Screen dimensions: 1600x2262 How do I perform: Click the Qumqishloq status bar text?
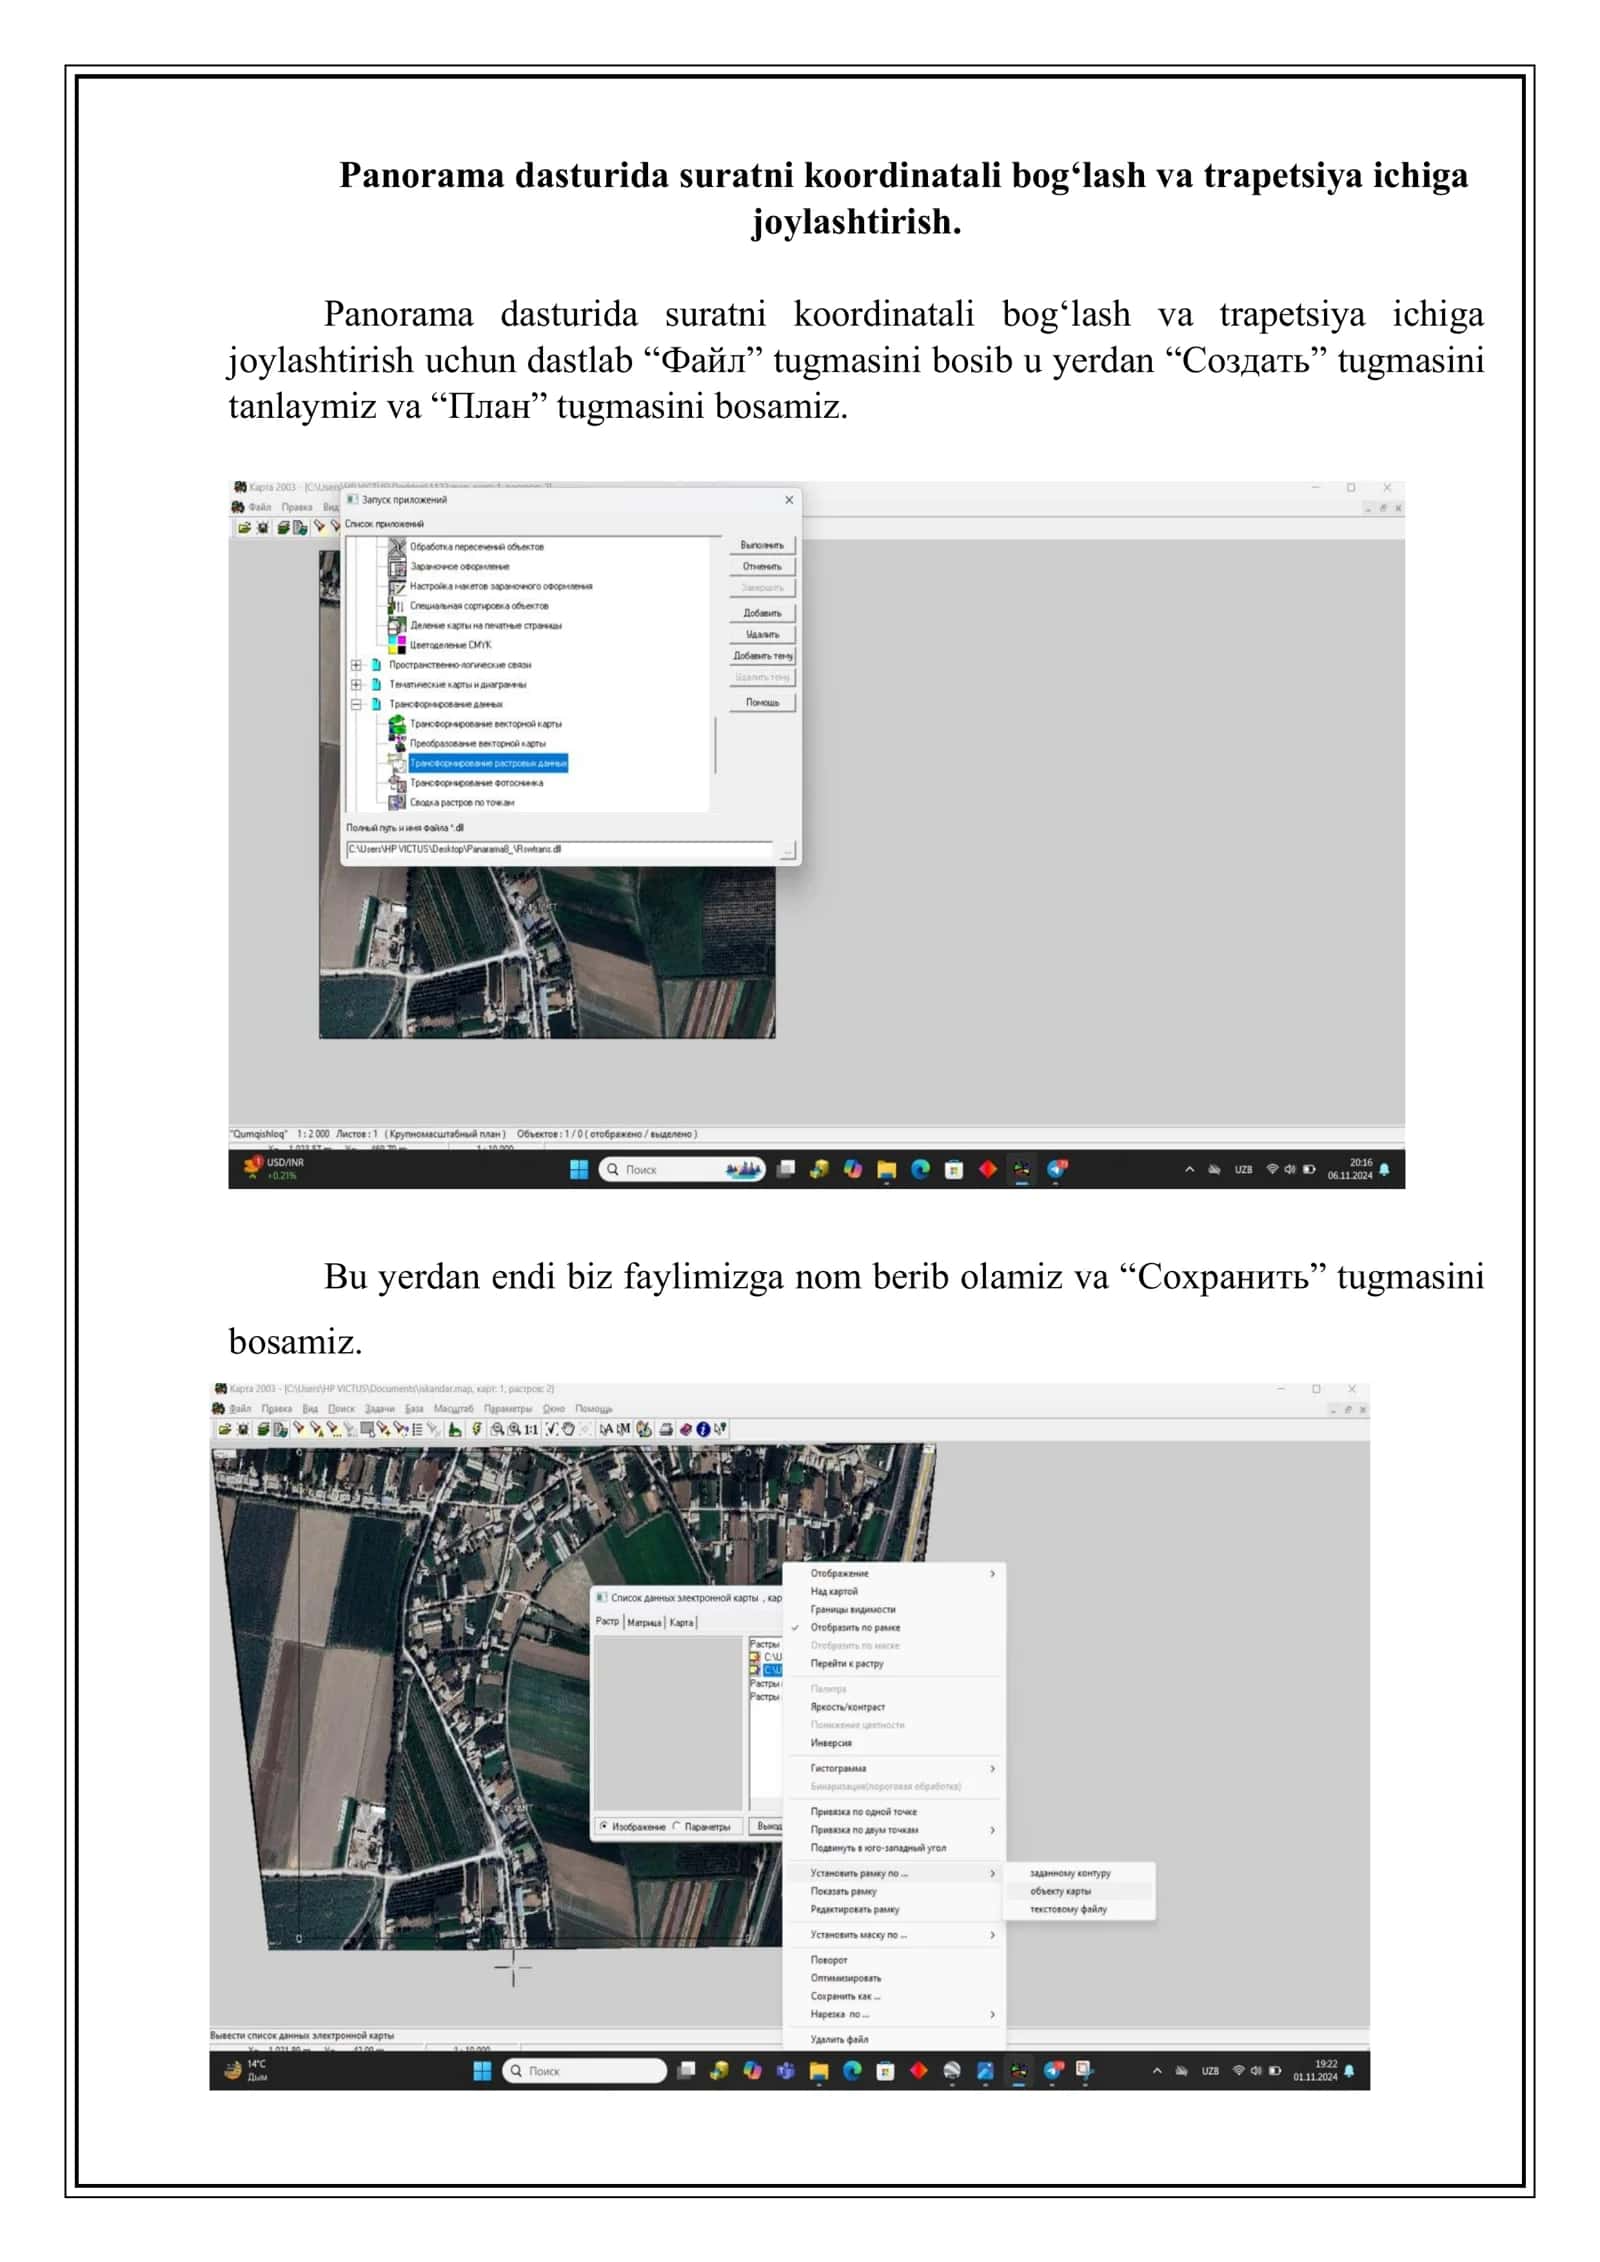259,1134
